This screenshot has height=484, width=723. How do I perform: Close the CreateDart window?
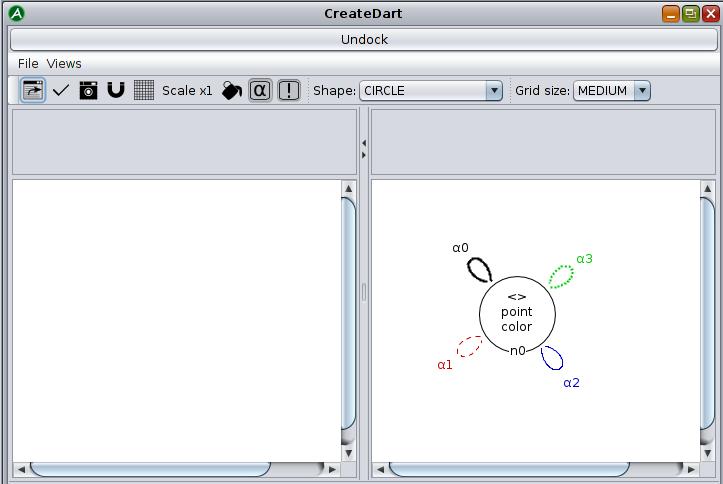point(711,14)
